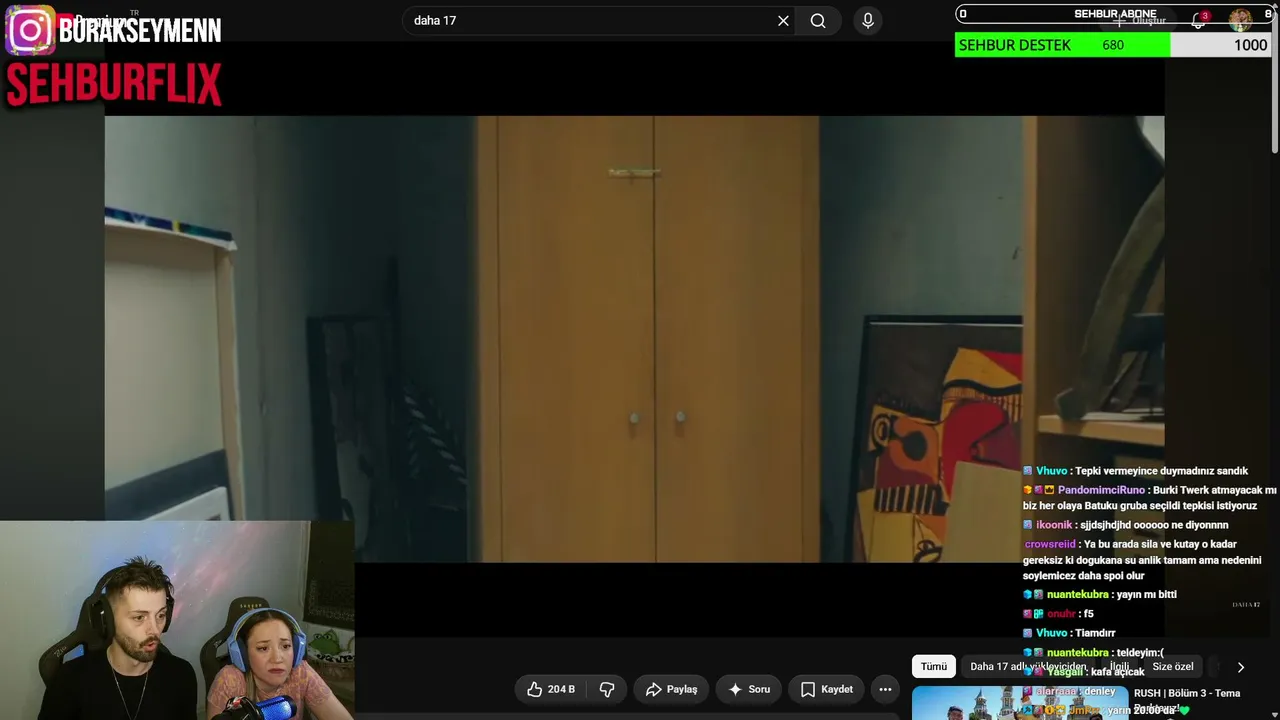Click the chat message "yayın mı bitti"
This screenshot has width=1280, height=720.
tap(1146, 594)
